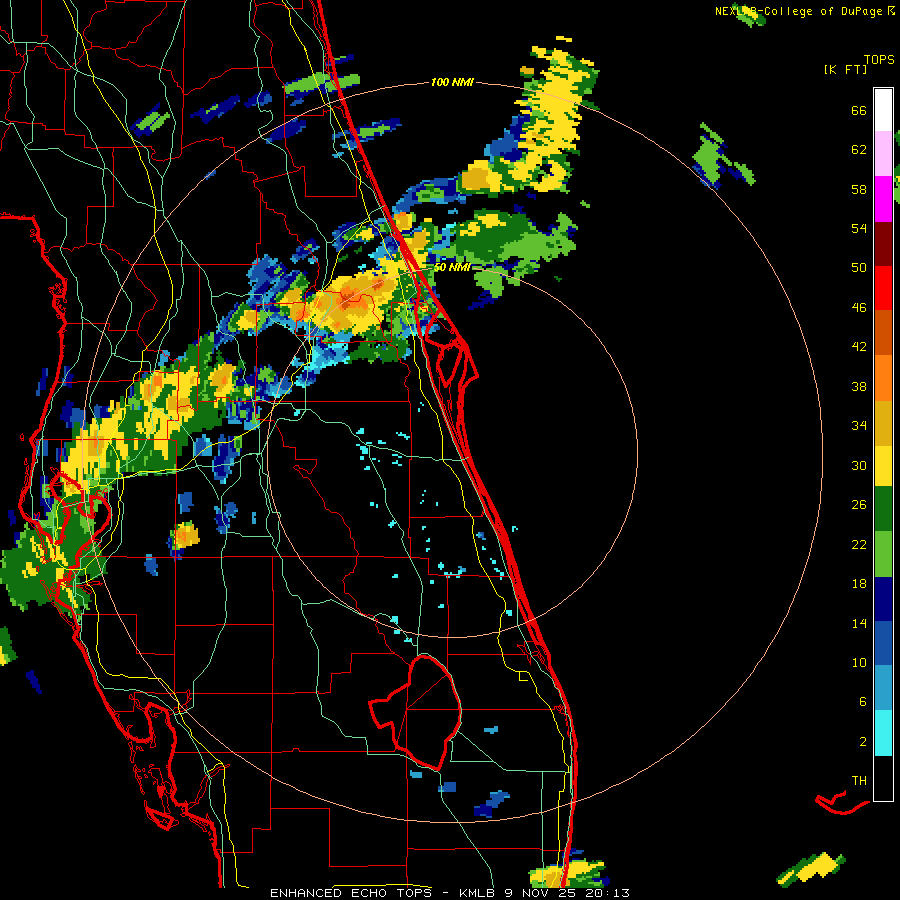This screenshot has width=900, height=900.
Task: Click the '58' scale value
Action: 859,189
